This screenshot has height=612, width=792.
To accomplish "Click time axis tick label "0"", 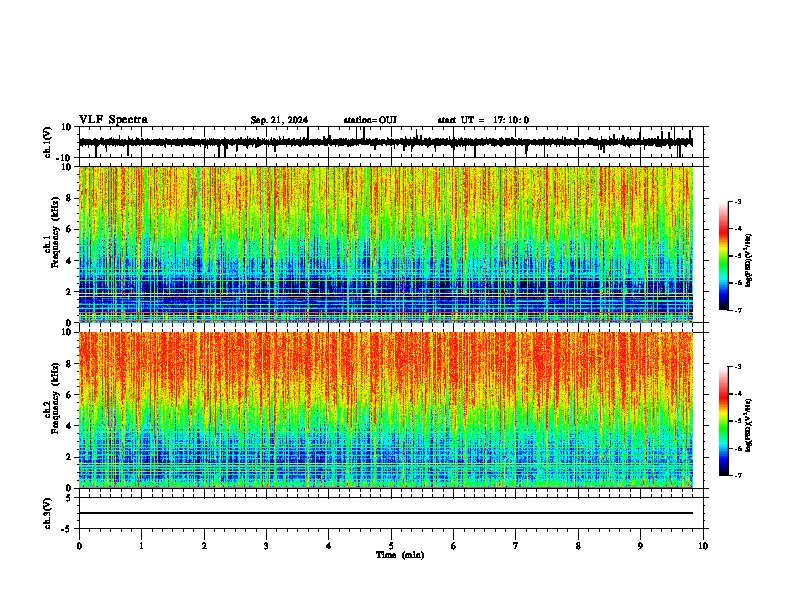I will pos(79,546).
